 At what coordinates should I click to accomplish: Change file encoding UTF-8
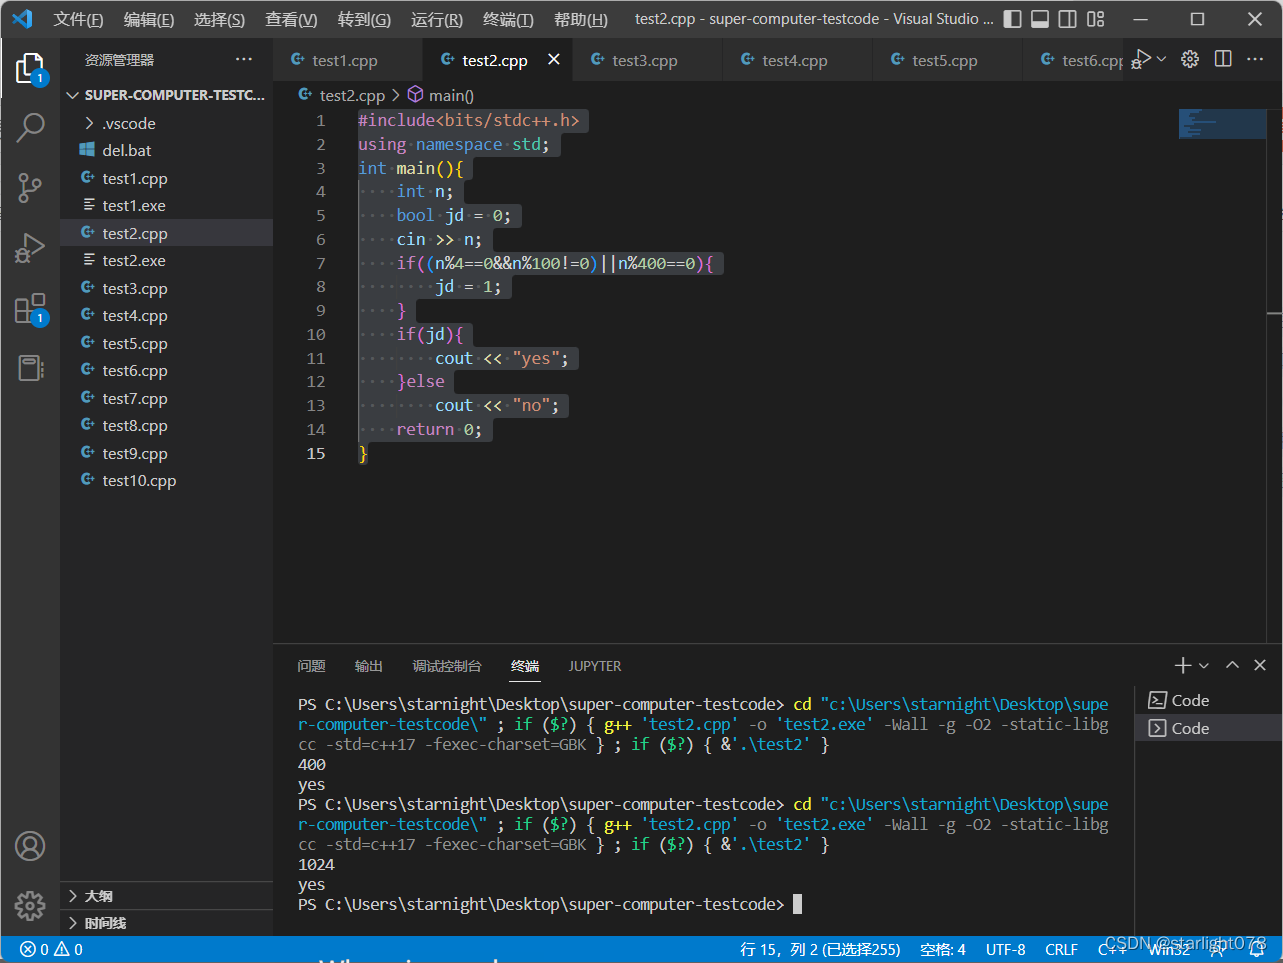pos(1006,950)
